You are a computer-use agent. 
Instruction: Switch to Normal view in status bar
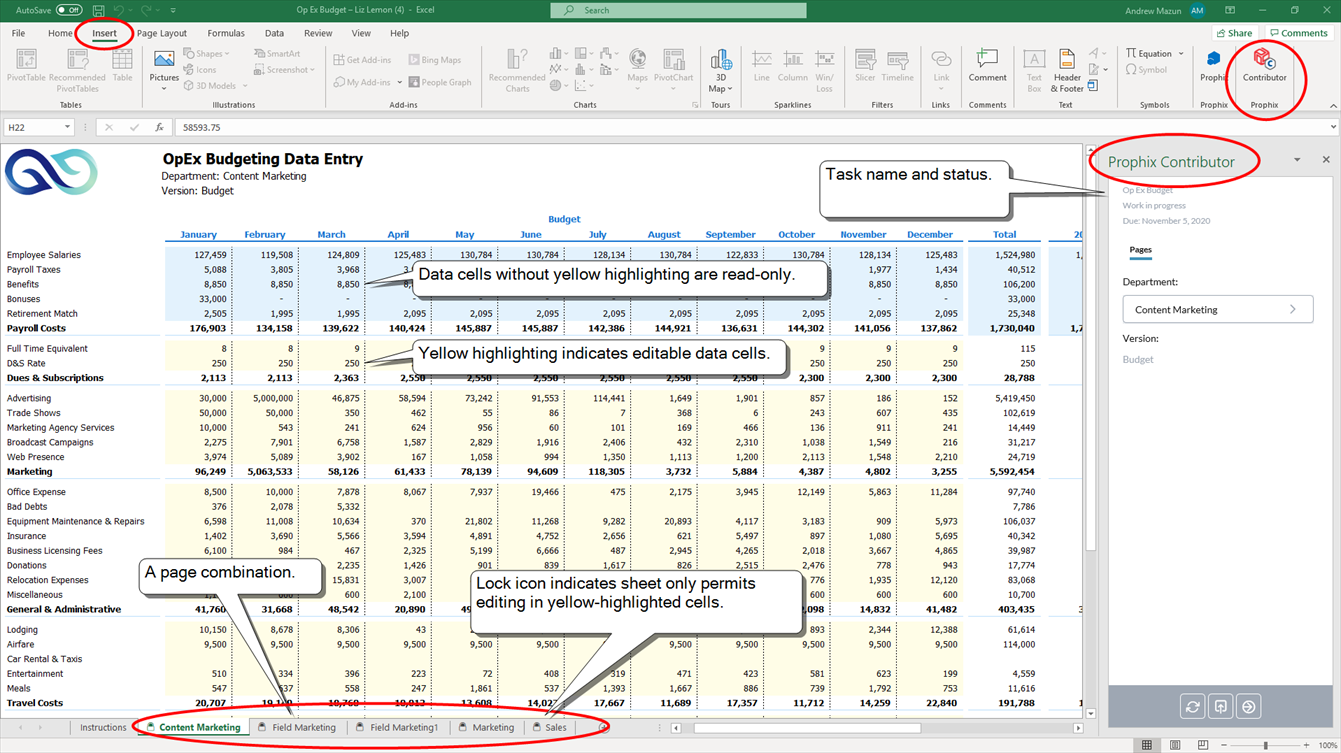(1147, 745)
